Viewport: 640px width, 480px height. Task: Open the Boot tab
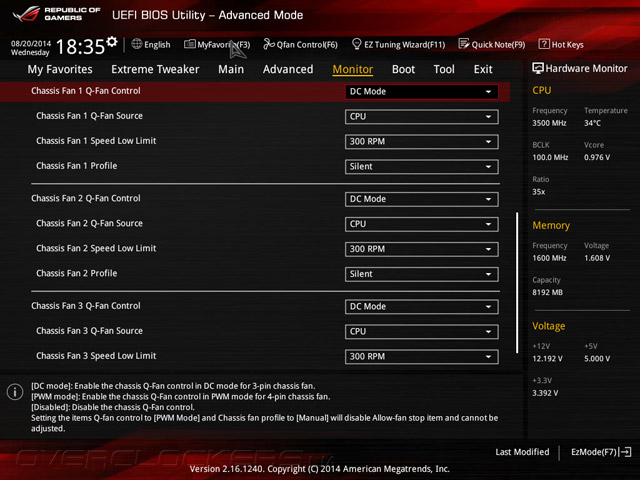pos(403,69)
